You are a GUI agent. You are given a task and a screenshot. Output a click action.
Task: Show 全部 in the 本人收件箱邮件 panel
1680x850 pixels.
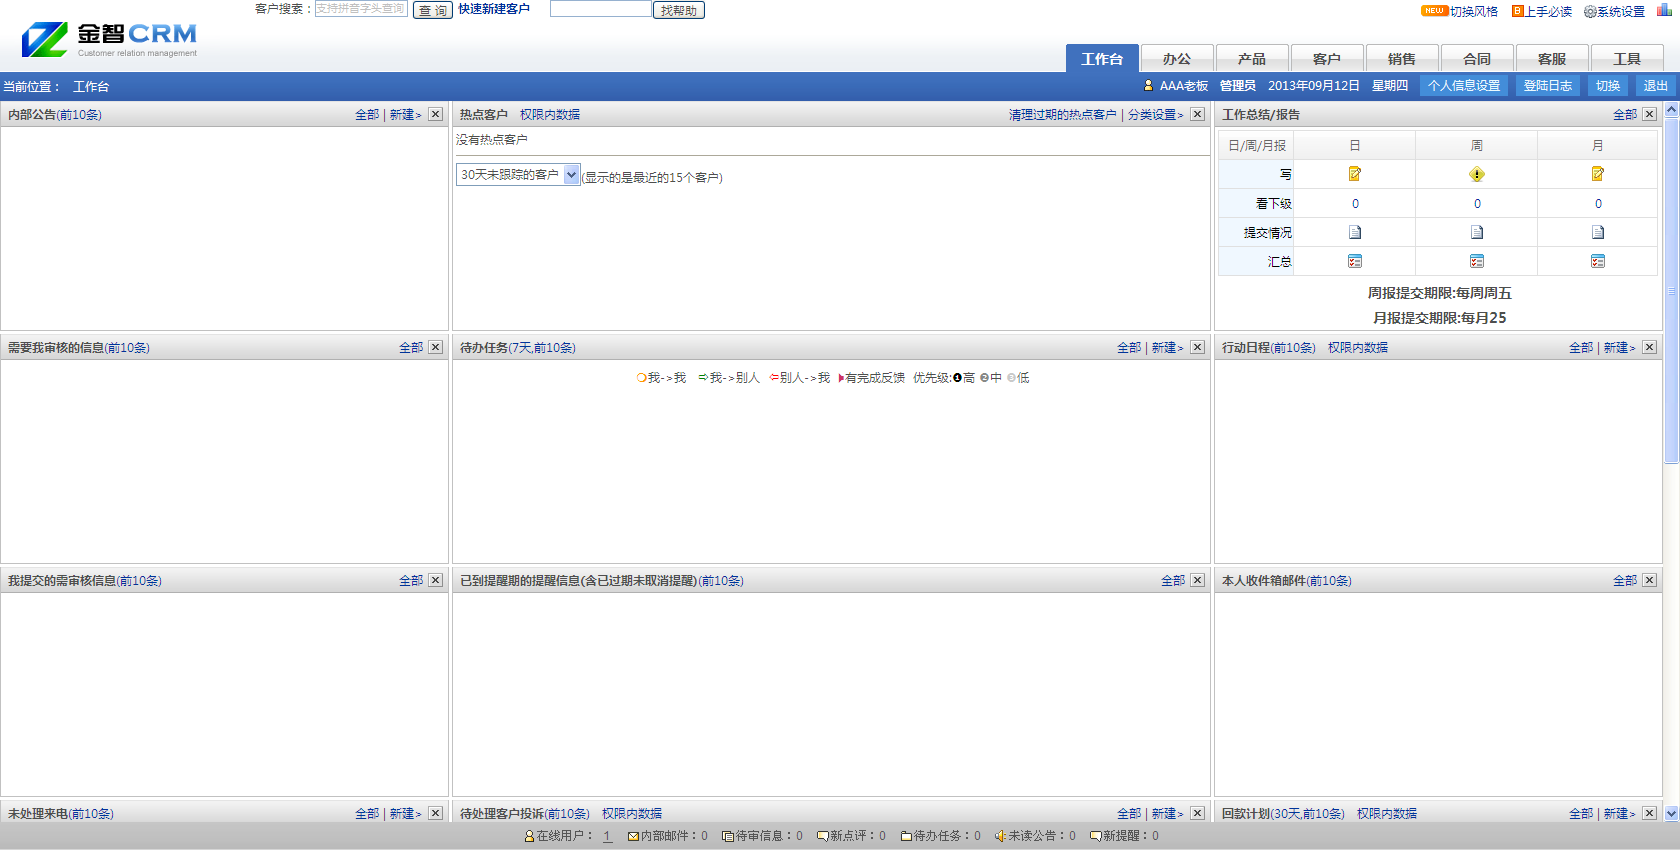coord(1625,581)
